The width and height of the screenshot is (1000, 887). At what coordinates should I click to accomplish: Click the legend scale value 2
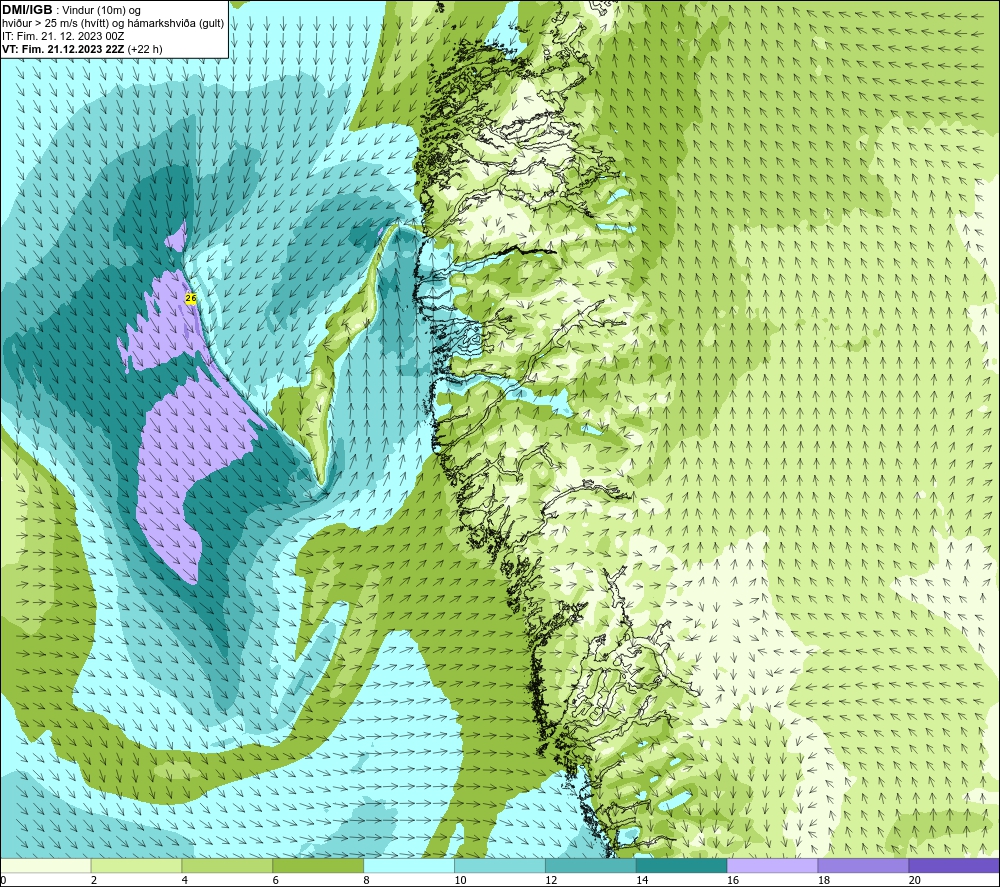coord(94,881)
